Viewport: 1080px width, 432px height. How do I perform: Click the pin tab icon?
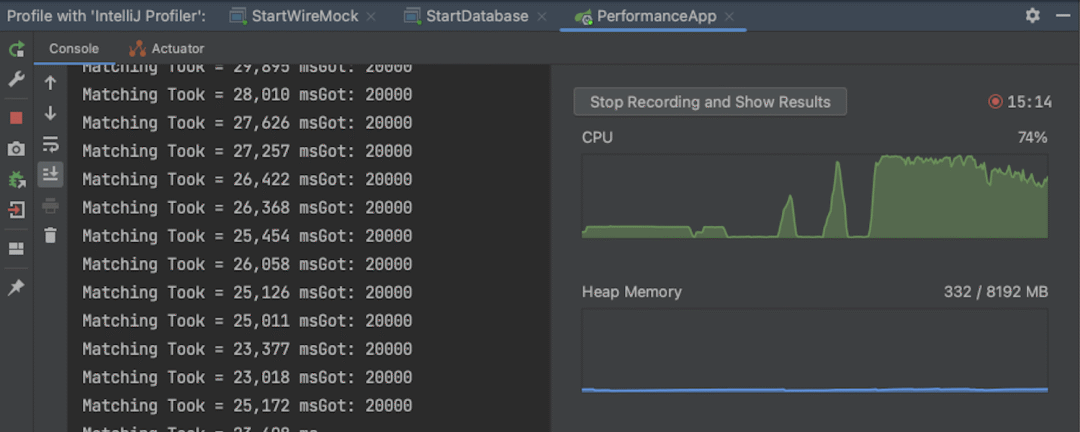click(x=16, y=287)
